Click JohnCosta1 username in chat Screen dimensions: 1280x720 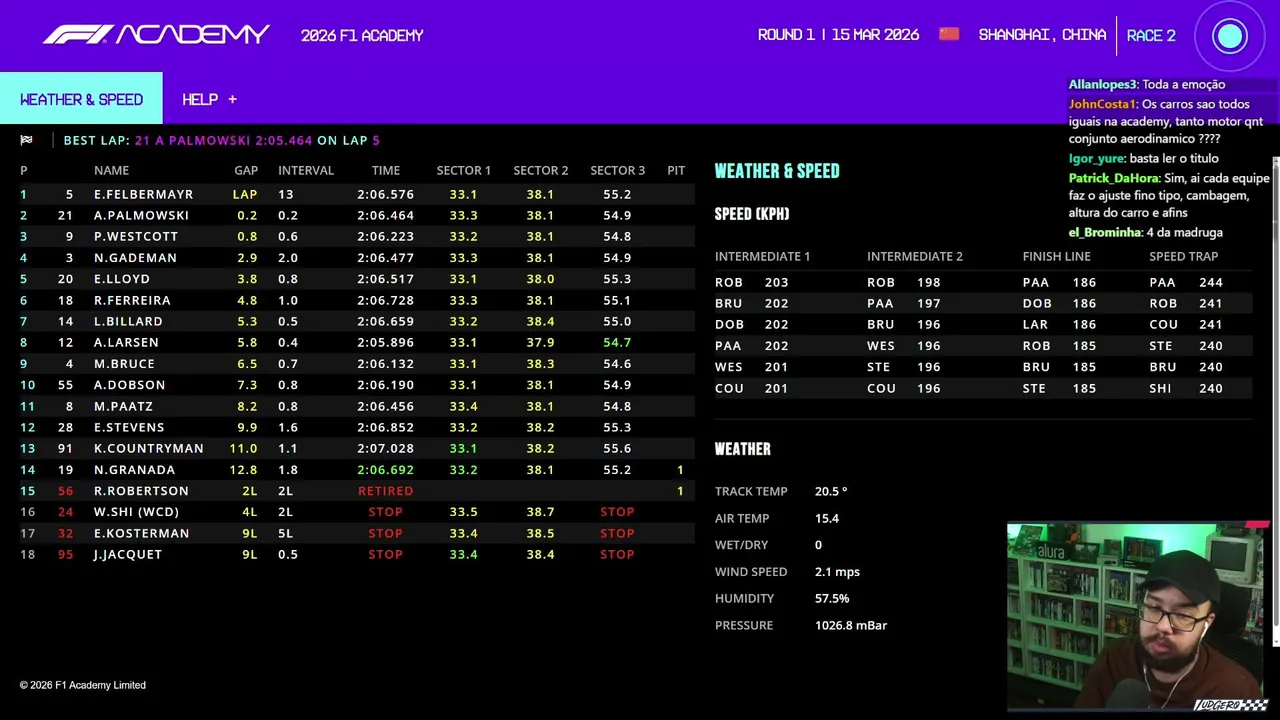click(1102, 104)
